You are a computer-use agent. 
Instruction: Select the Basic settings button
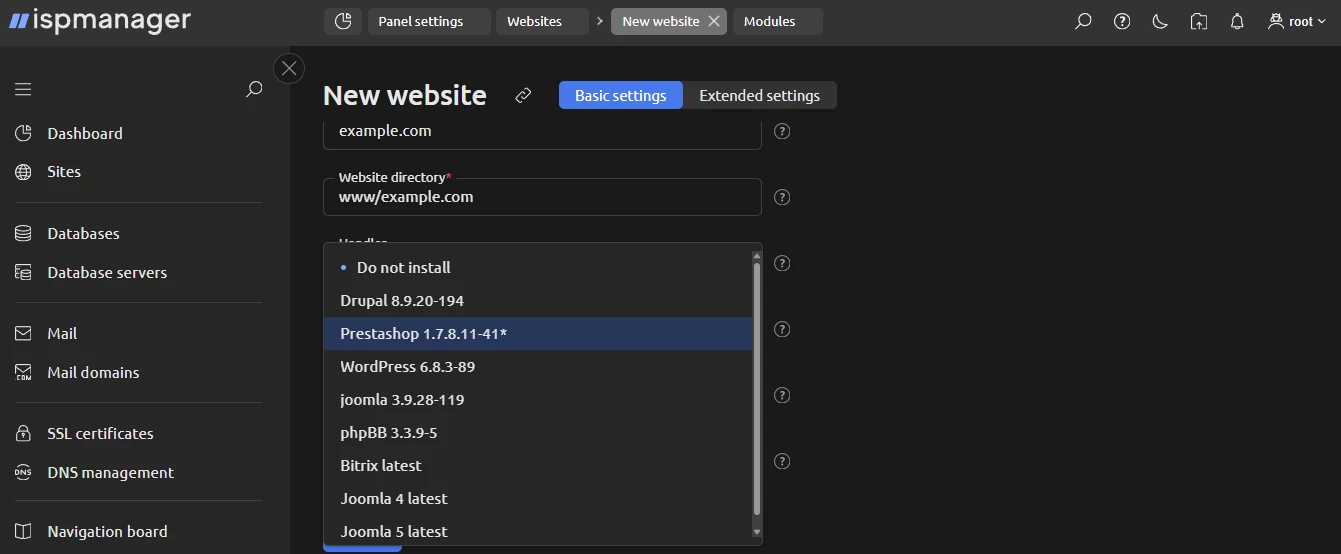coord(620,95)
